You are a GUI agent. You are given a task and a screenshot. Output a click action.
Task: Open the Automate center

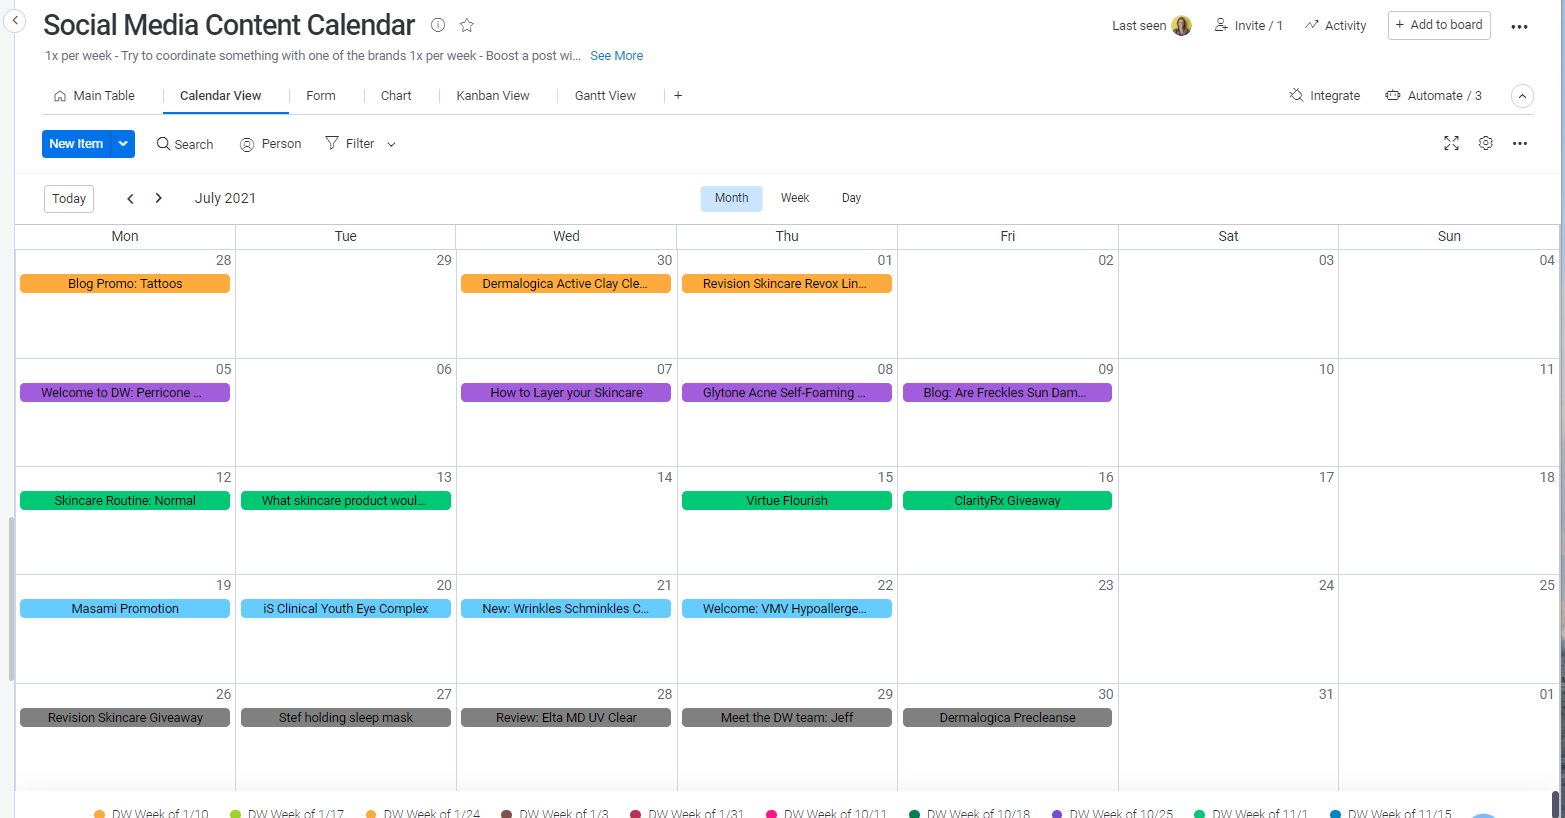tap(1433, 95)
